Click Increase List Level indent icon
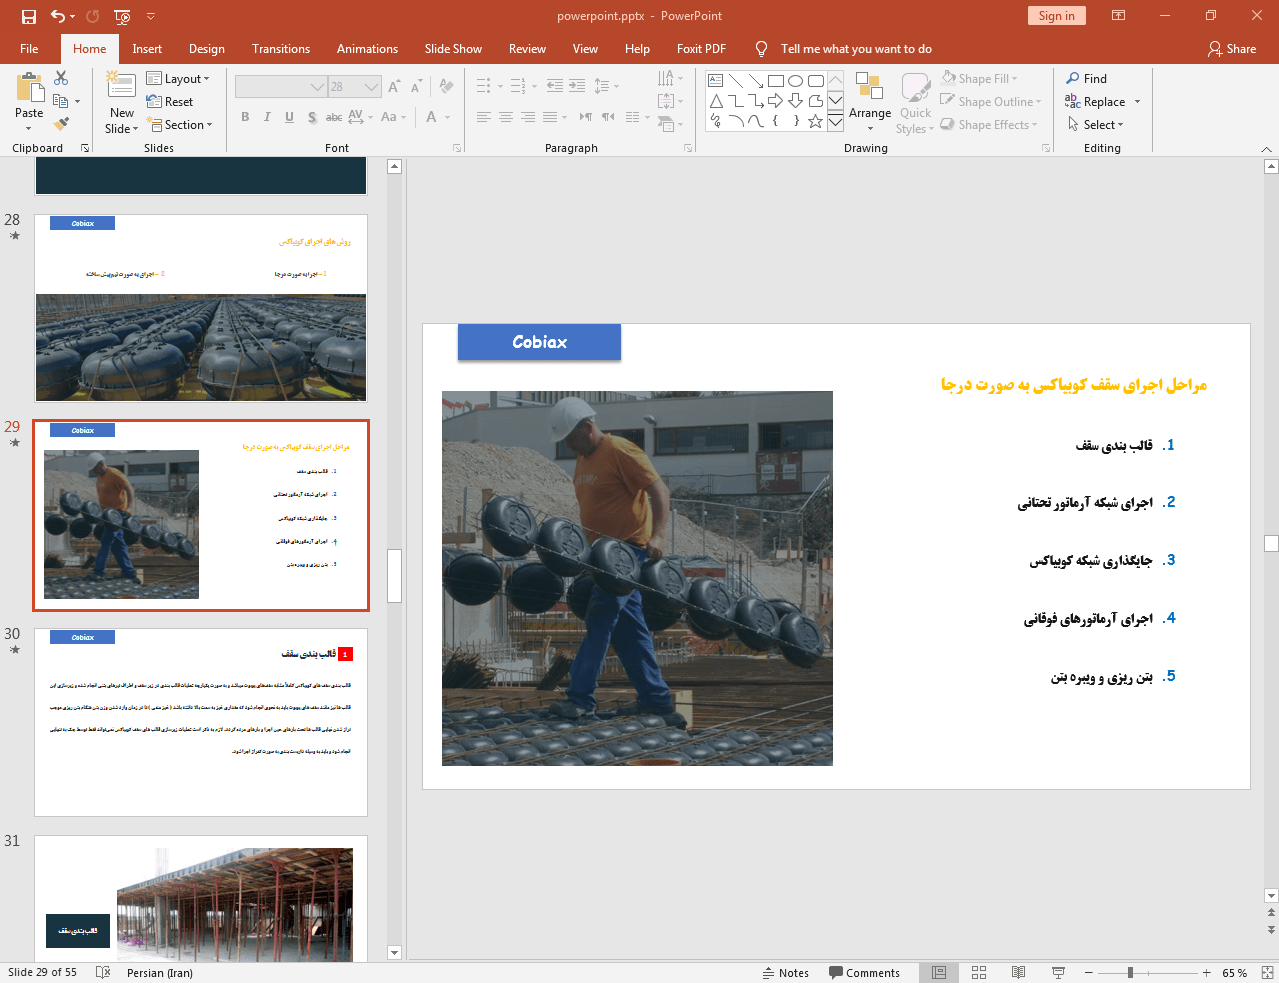The height and width of the screenshot is (983, 1279). pyautogui.click(x=577, y=87)
